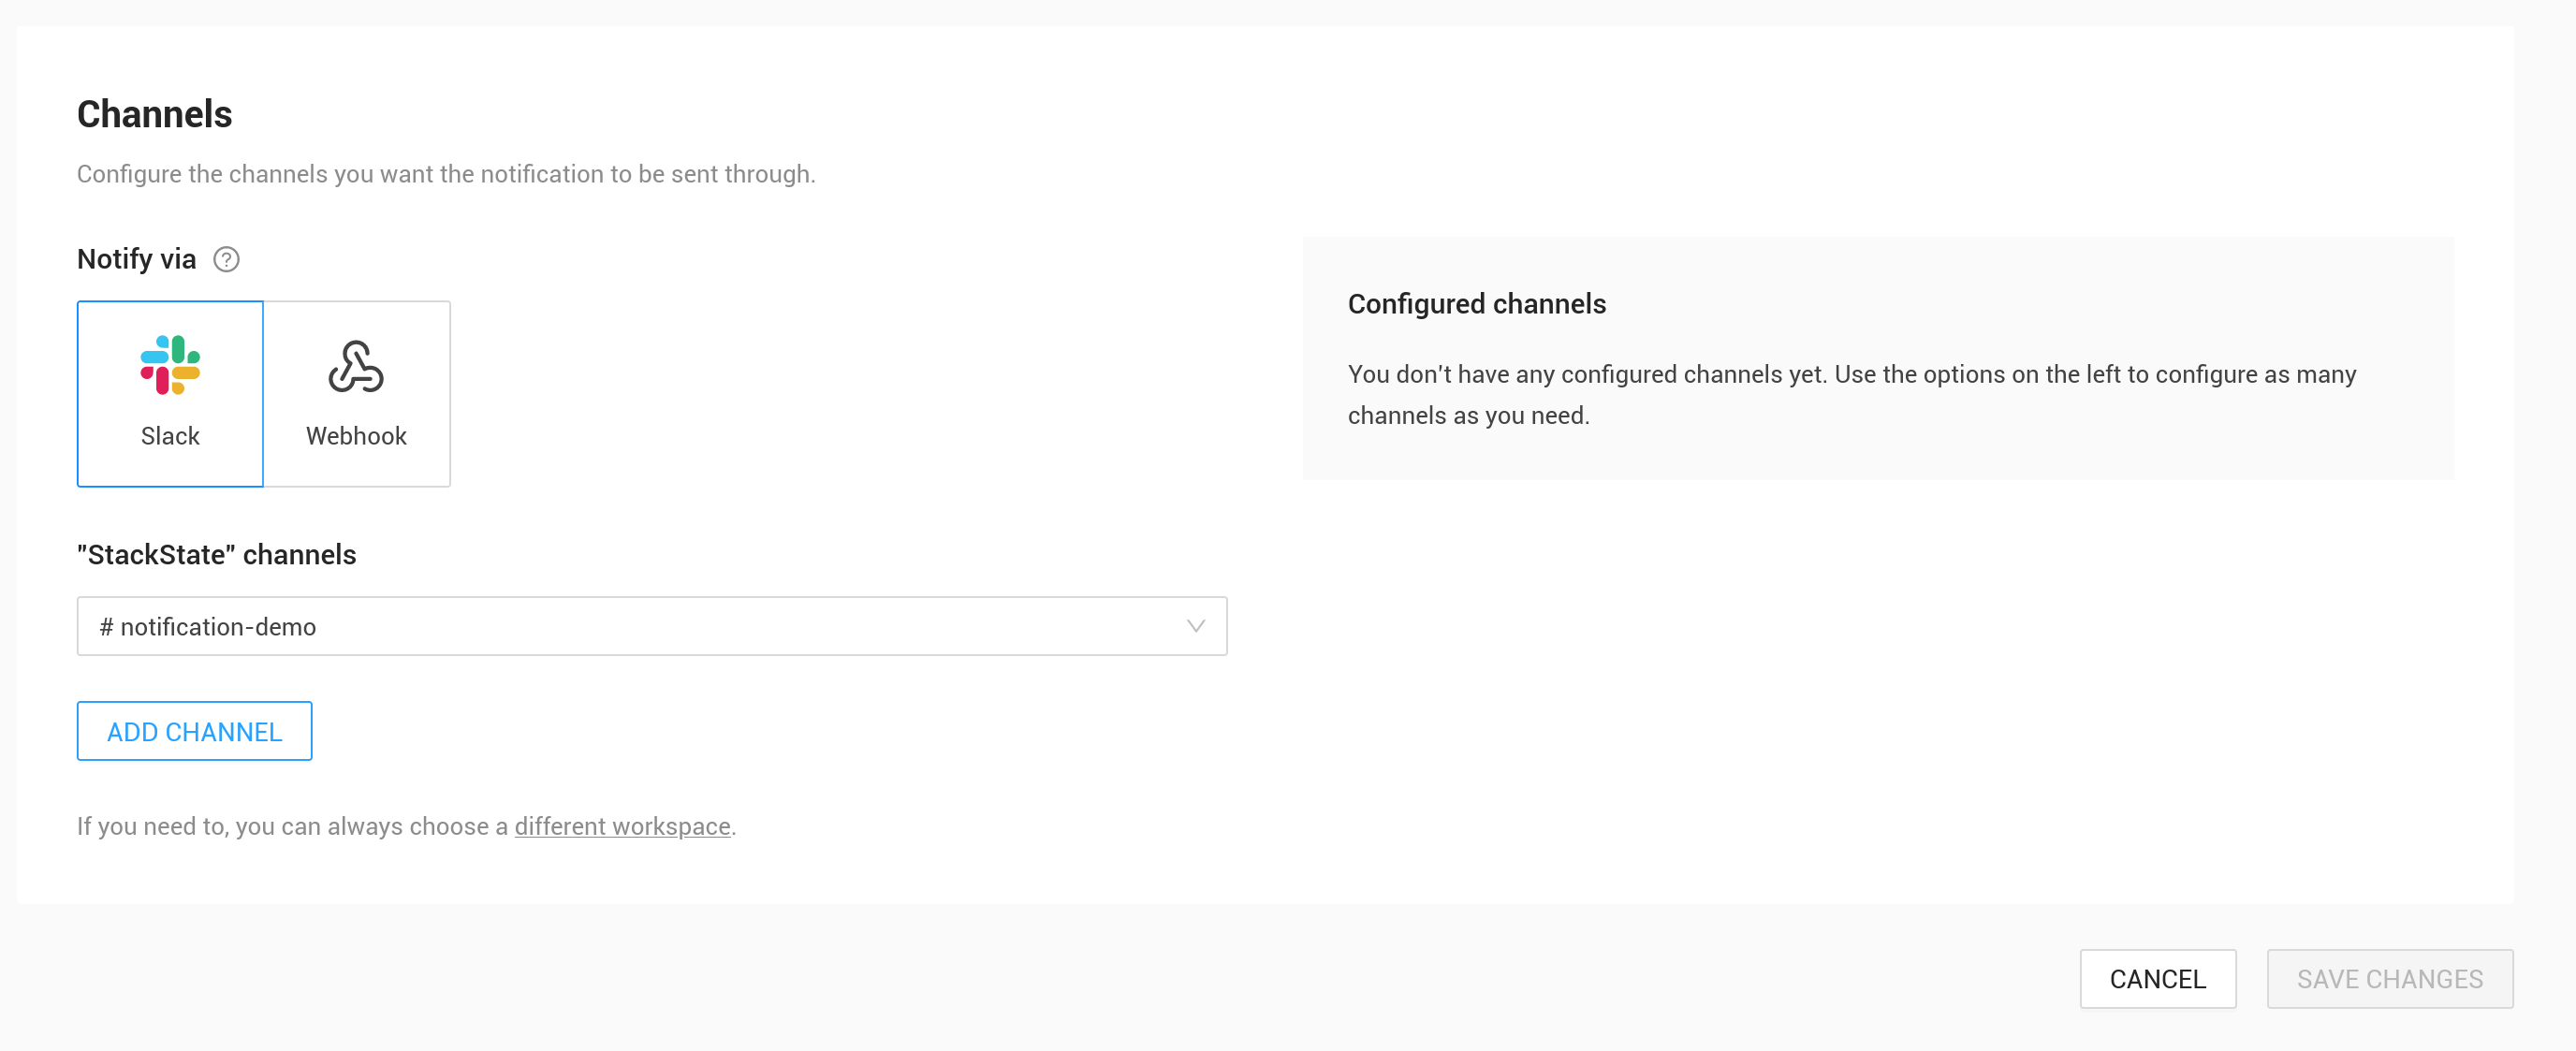Select Webhook as the notification channel
This screenshot has height=1051, width=2576.
coord(356,393)
